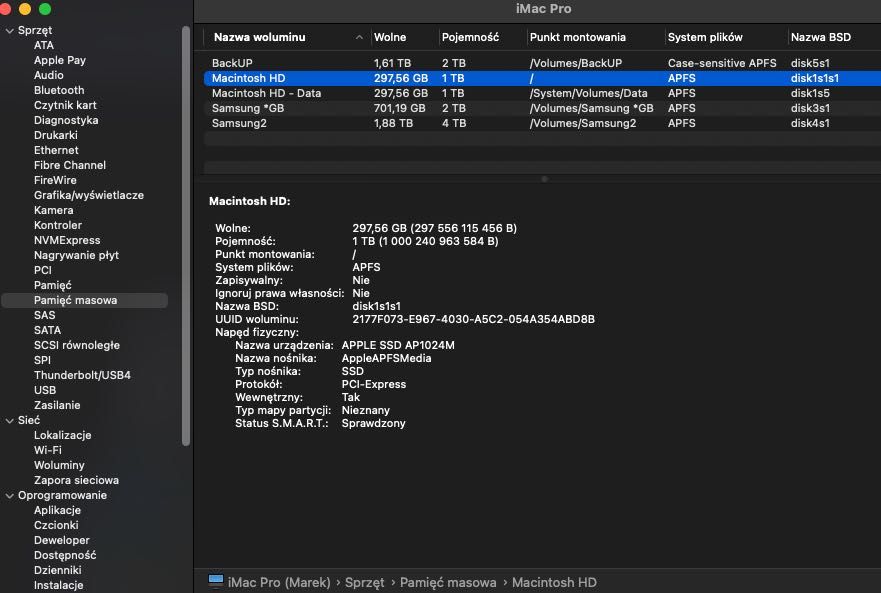Collapse the Oprogramowanie section chevron
Image resolution: width=881 pixels, height=593 pixels.
[x=10, y=496]
